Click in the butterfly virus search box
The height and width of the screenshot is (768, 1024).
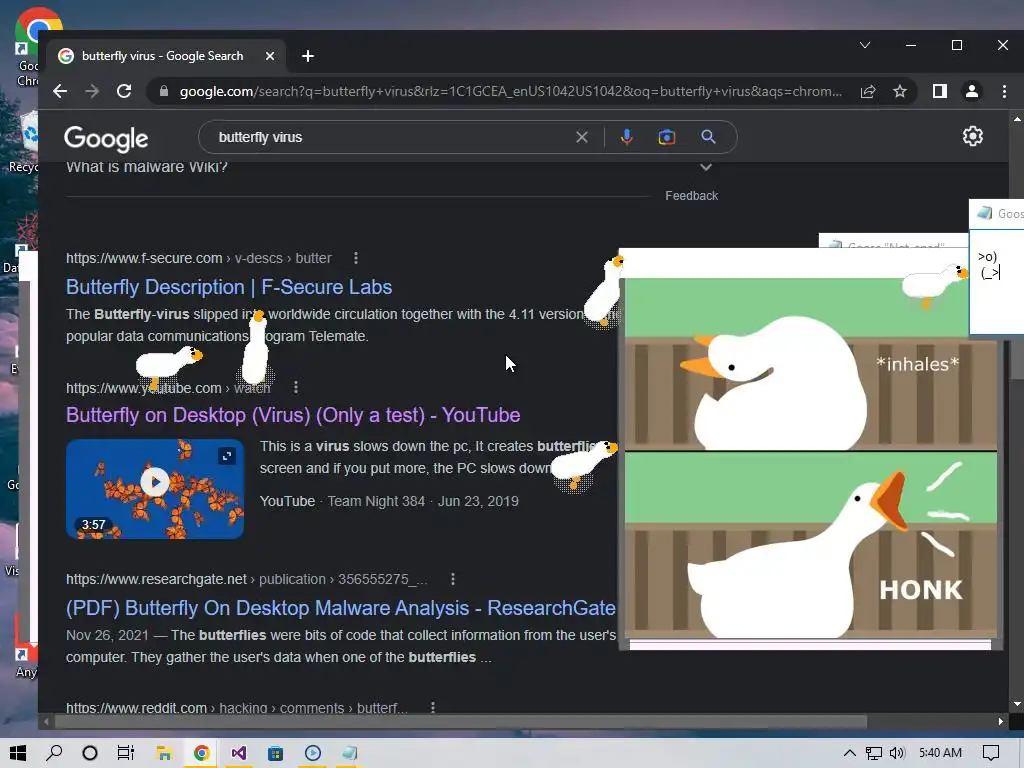coord(392,137)
